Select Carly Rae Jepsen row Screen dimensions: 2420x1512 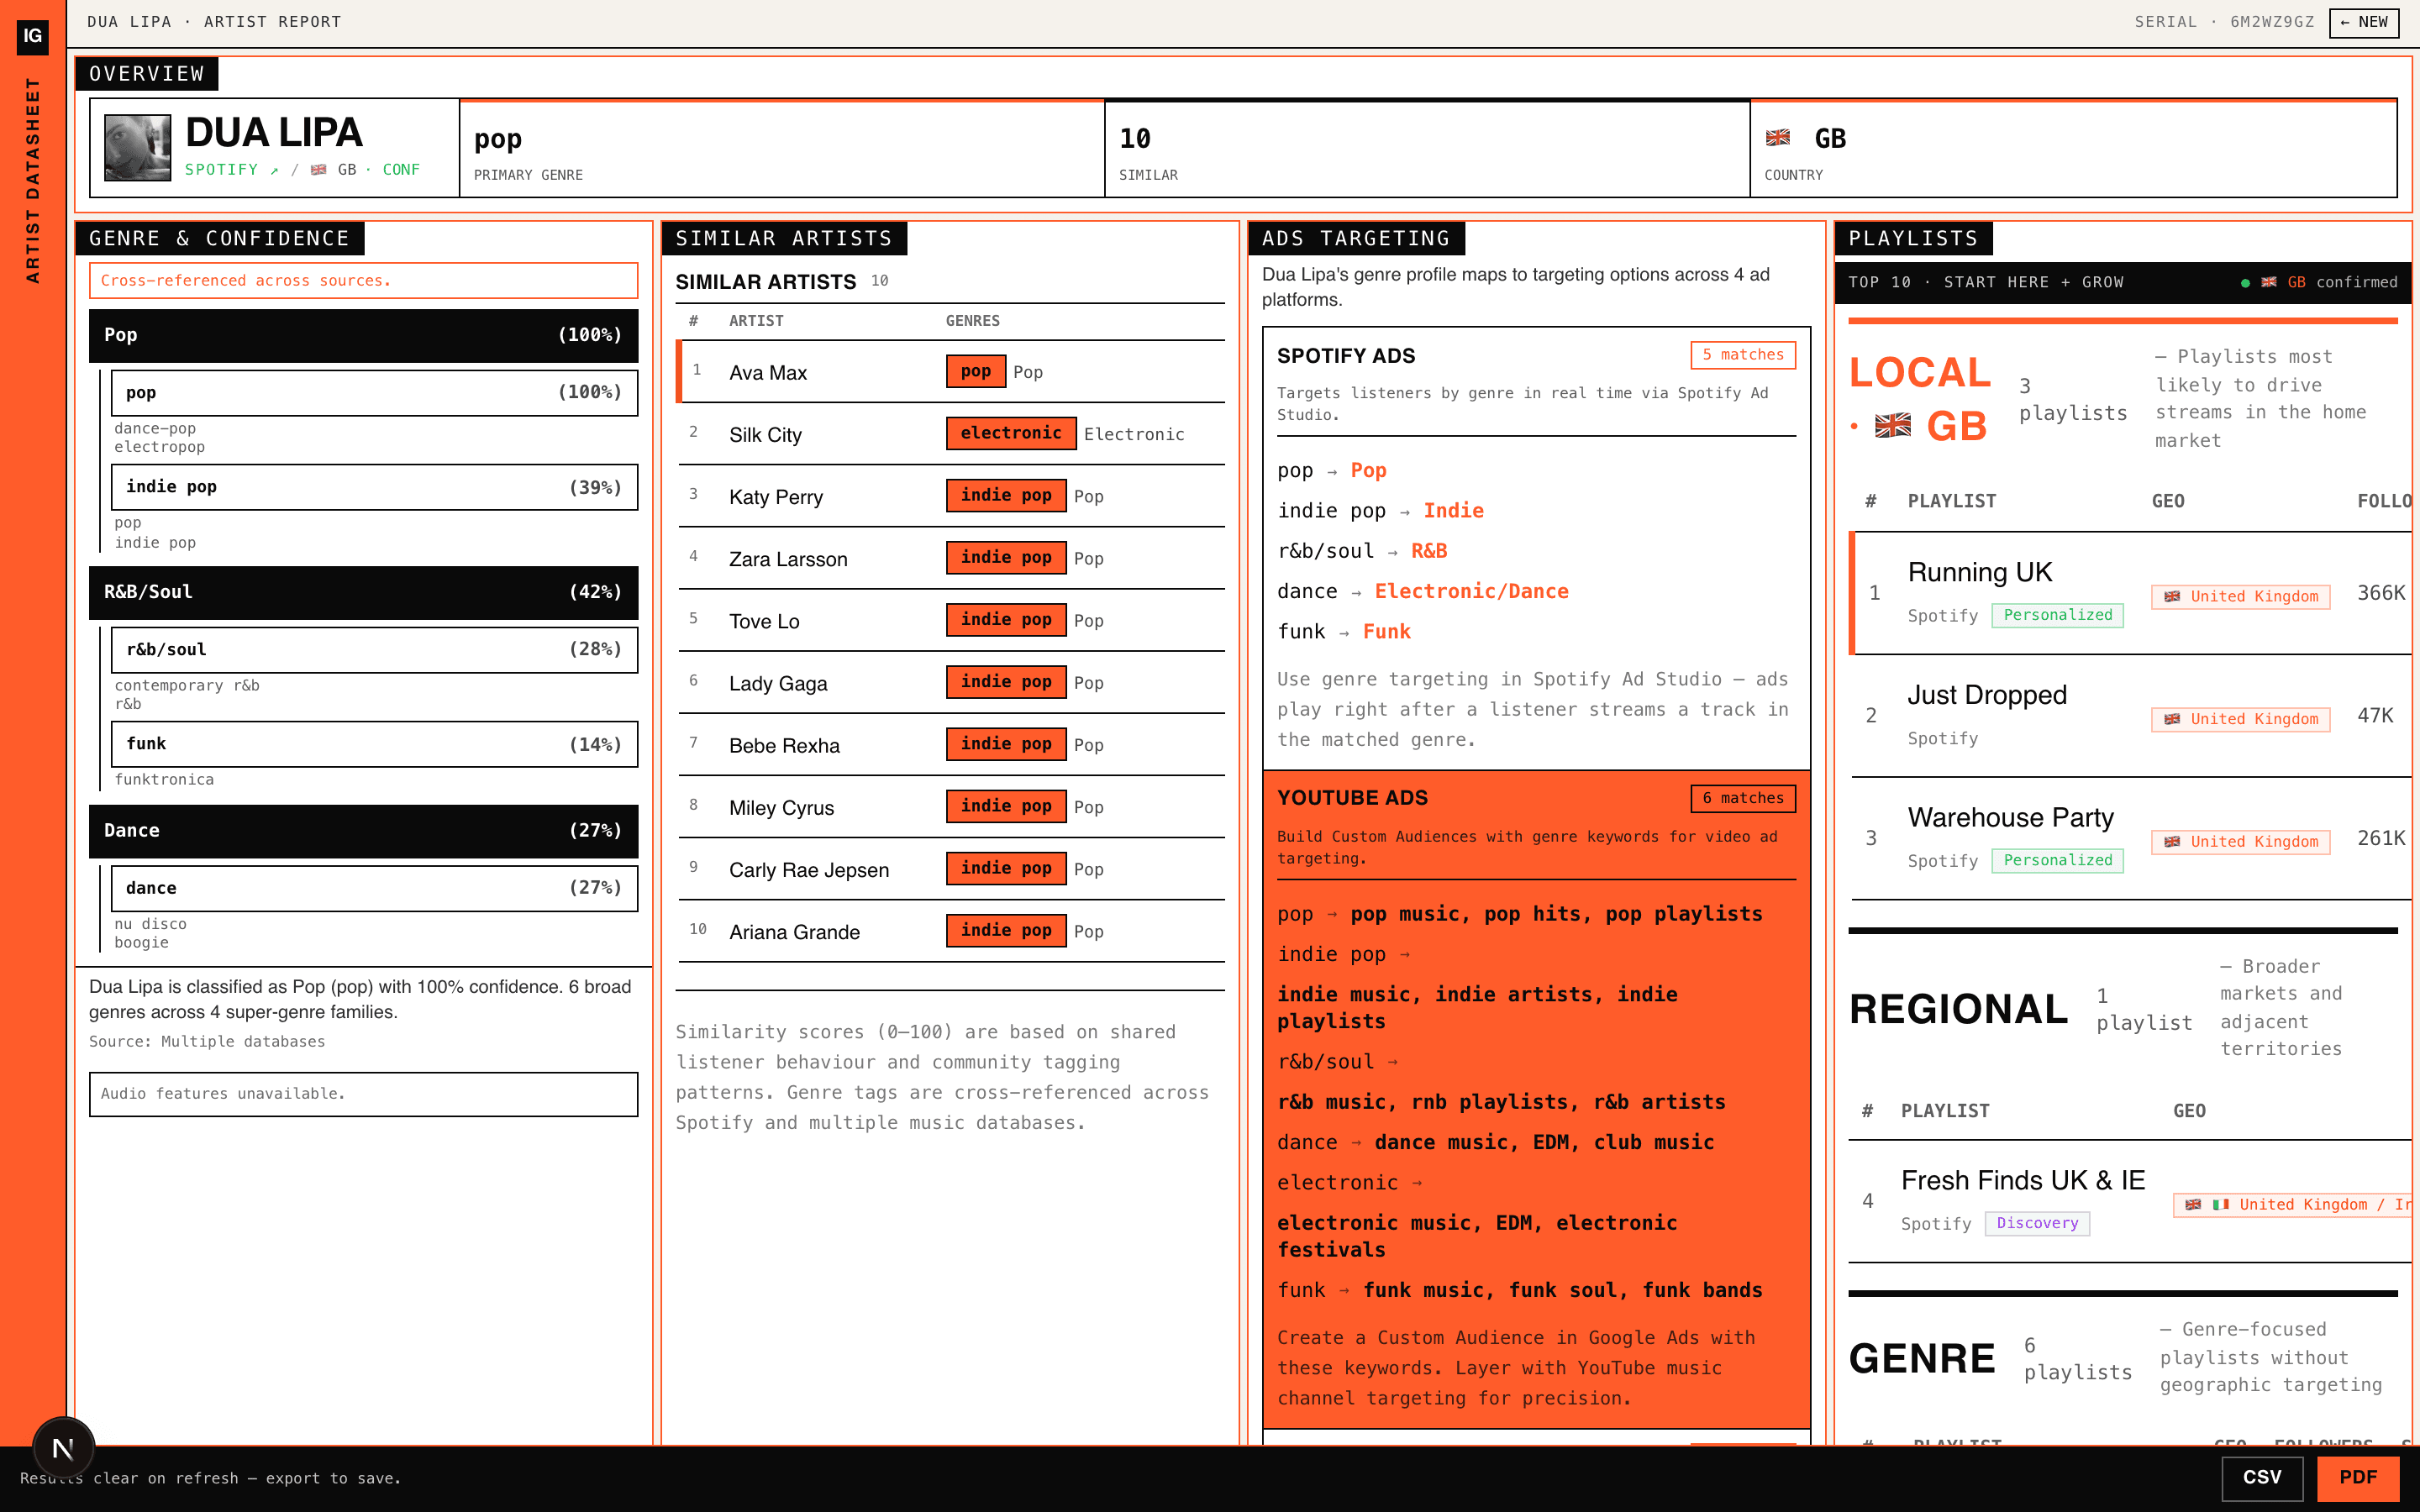coord(951,869)
